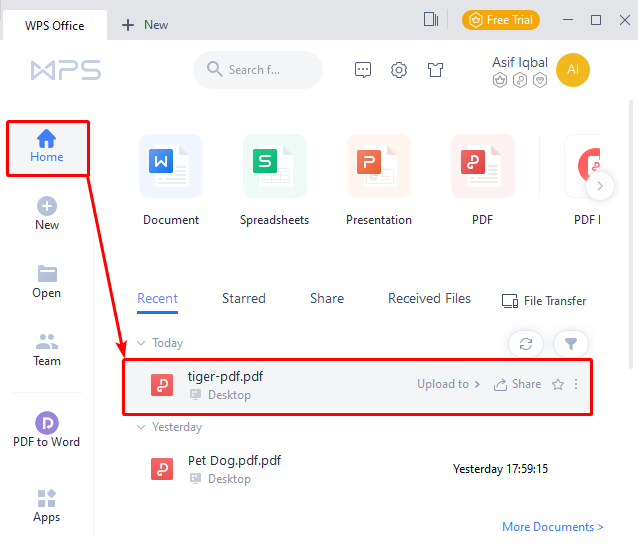Open the Apps grid in sidebar
This screenshot has height=558, width=638.
tap(47, 506)
